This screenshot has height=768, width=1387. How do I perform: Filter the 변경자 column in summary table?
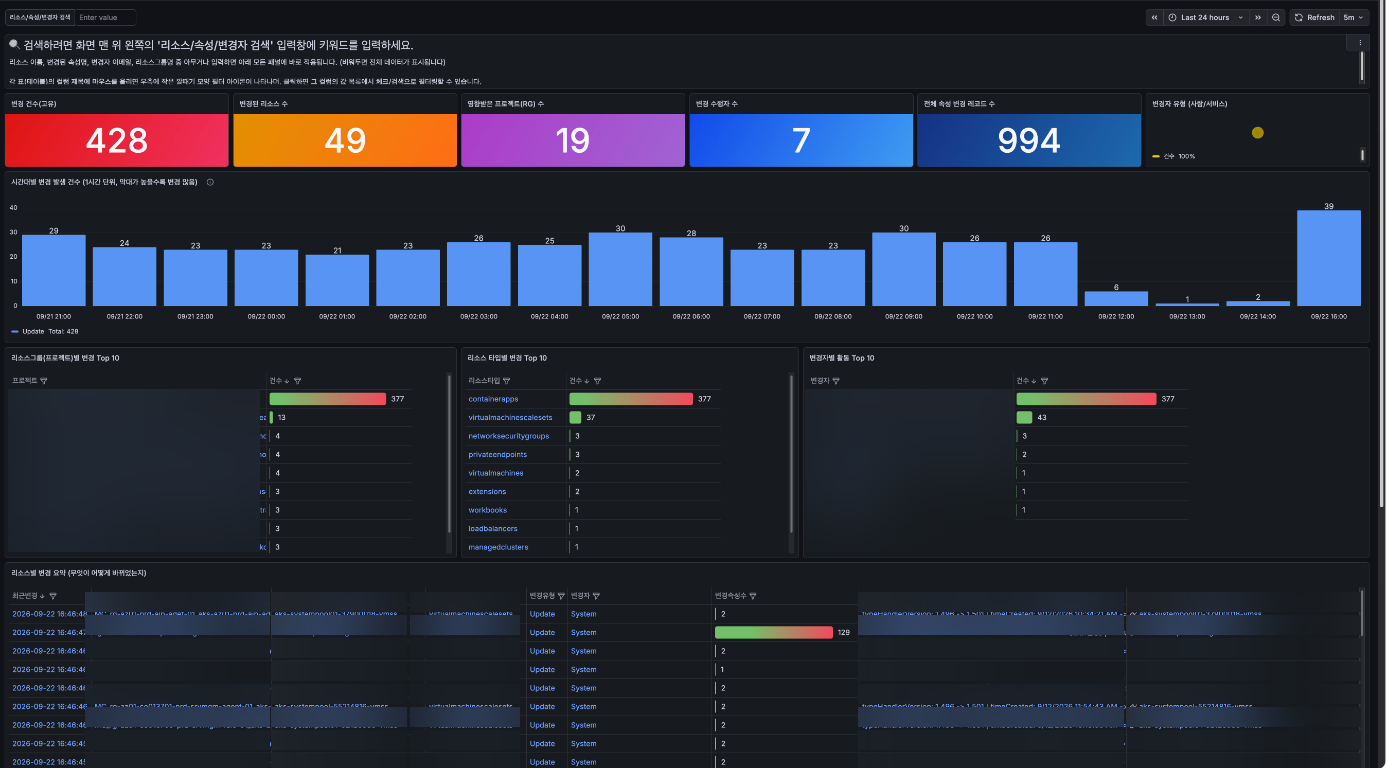[x=596, y=595]
